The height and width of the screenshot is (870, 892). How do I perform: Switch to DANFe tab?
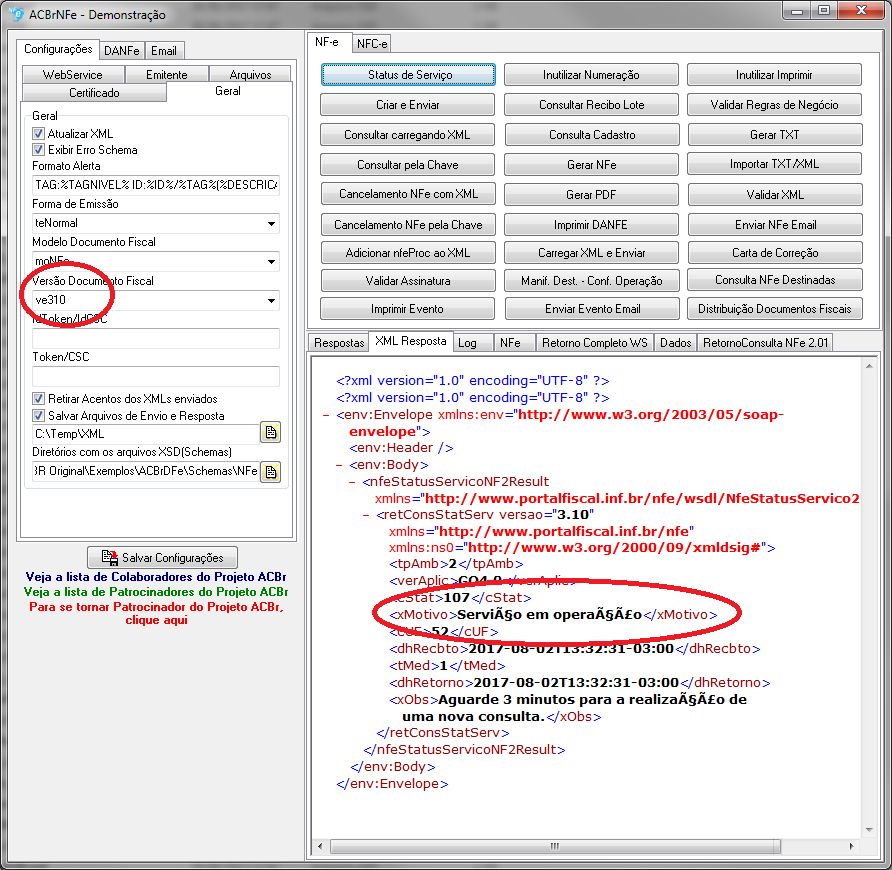point(122,51)
